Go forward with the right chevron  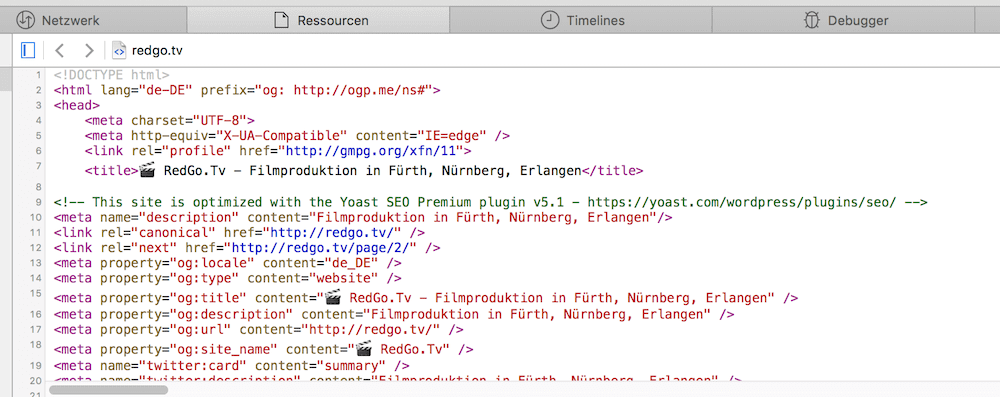point(89,50)
